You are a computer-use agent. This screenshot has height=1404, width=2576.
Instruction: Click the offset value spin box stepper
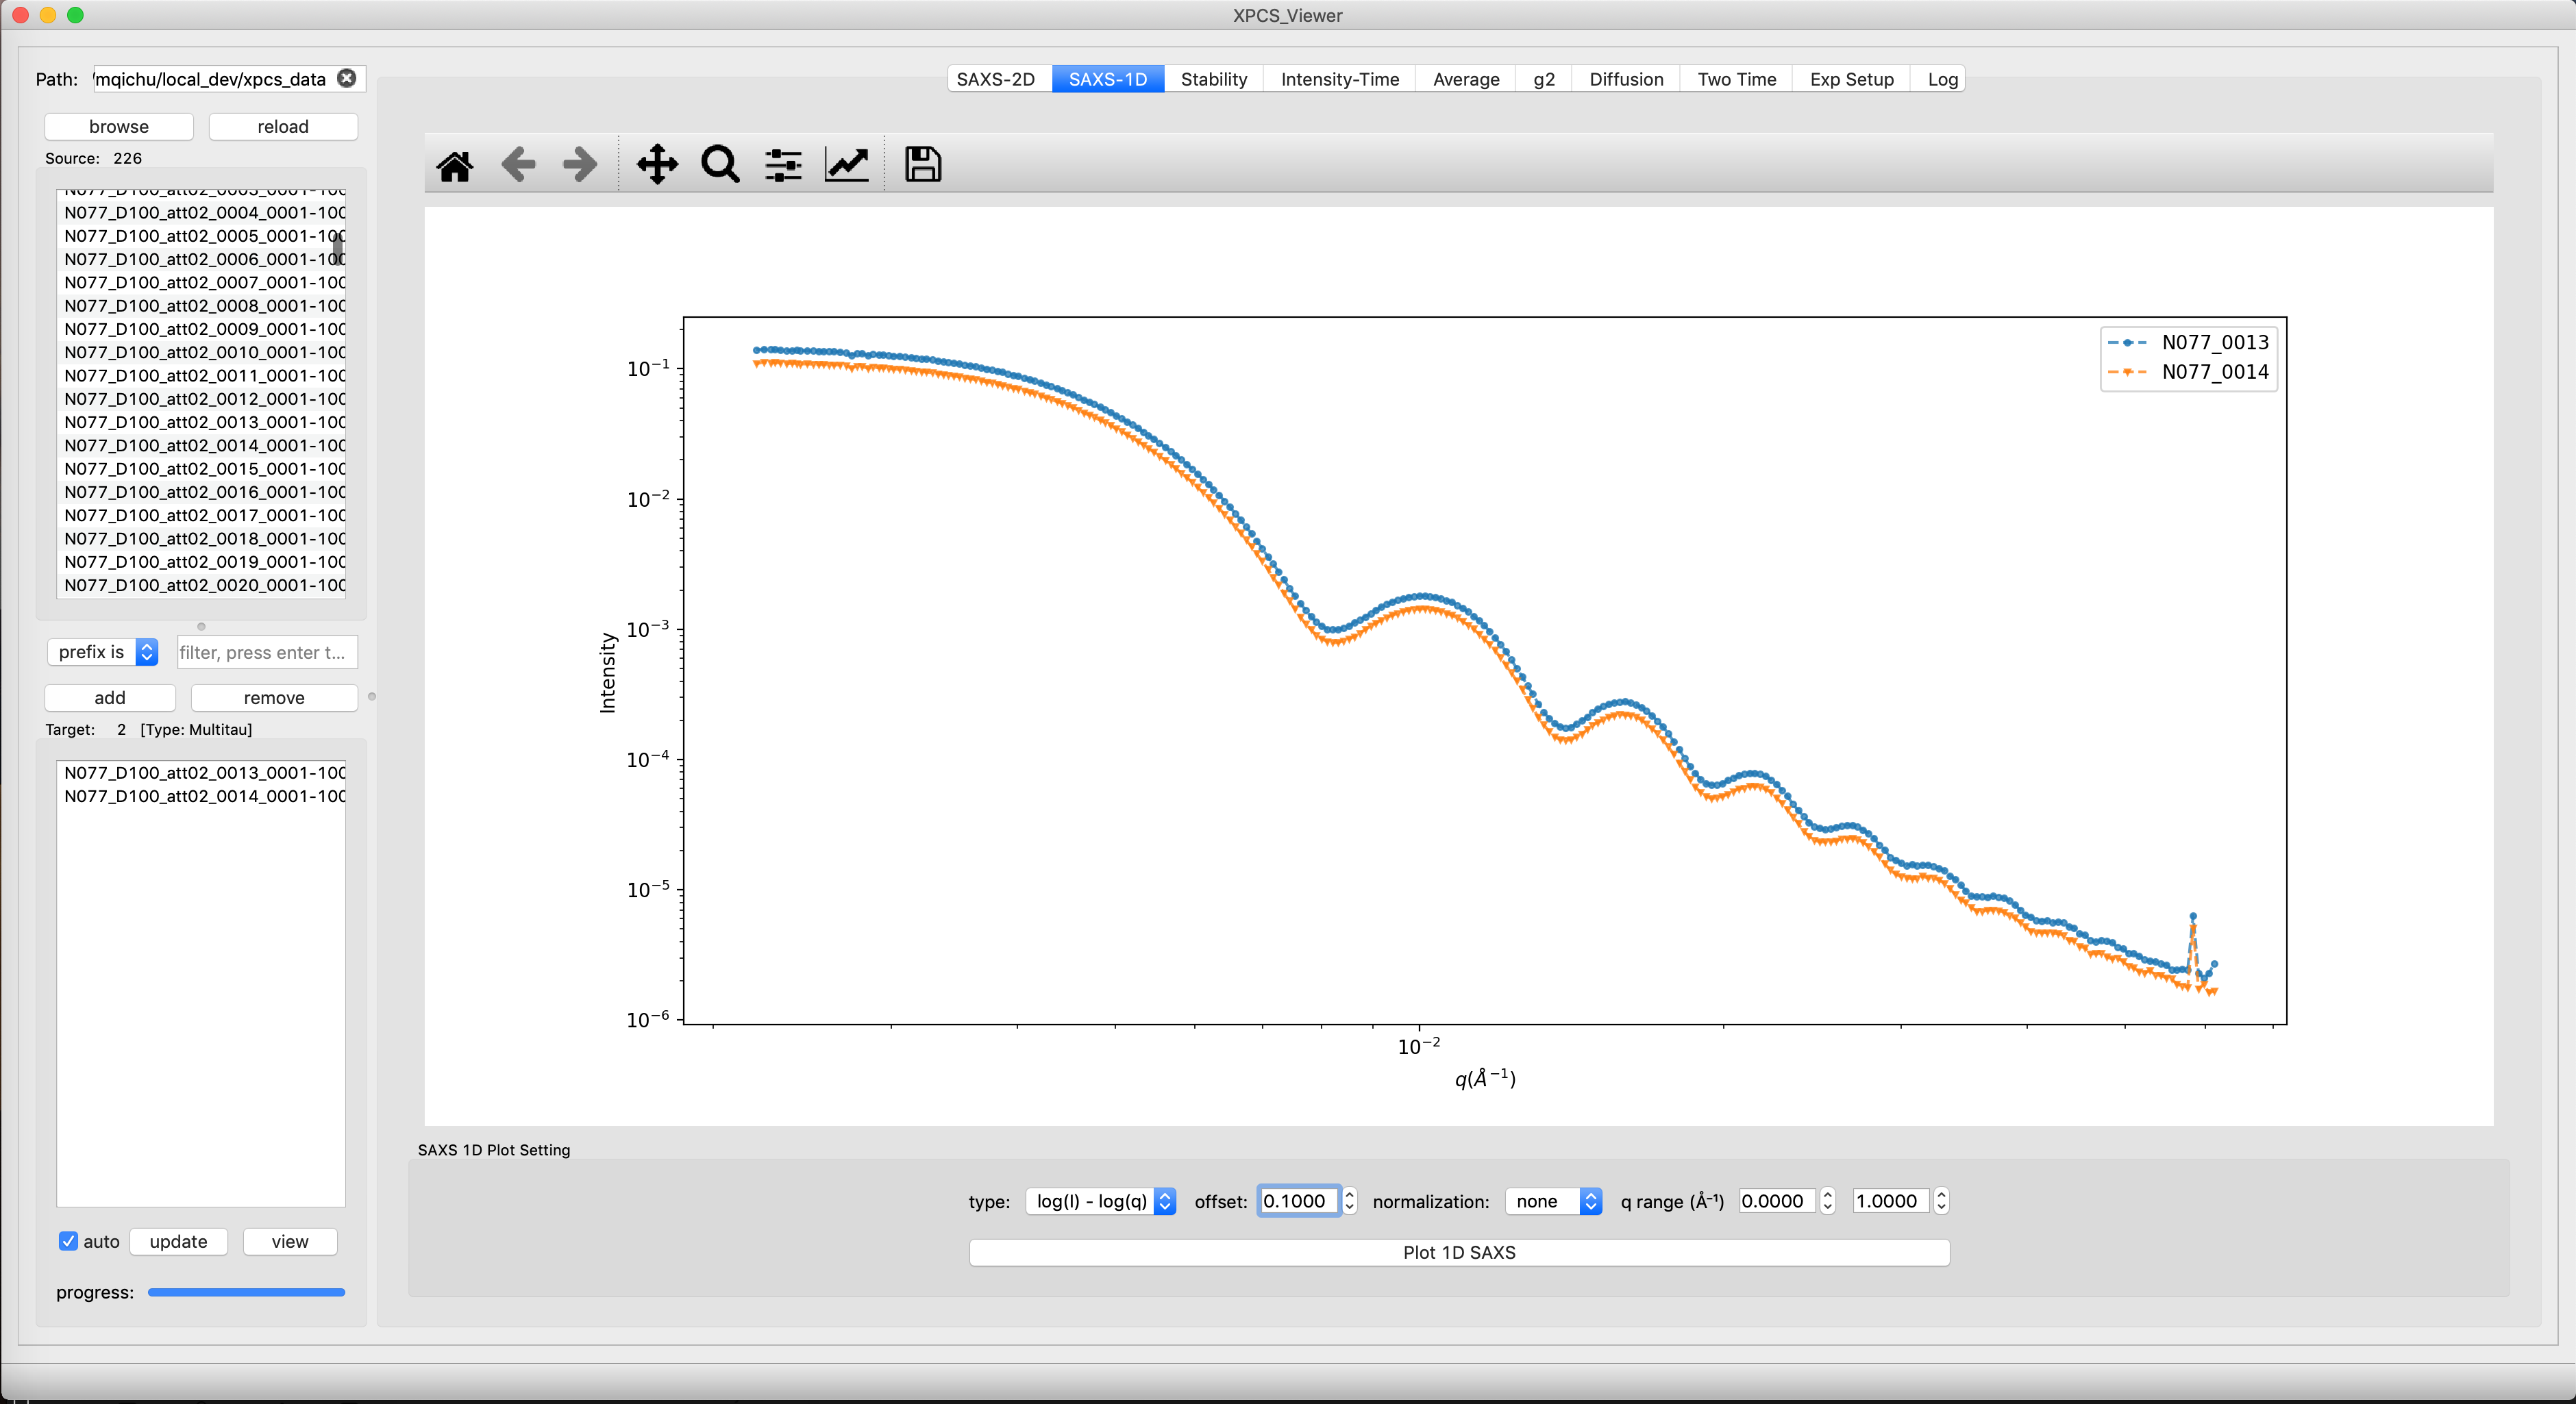(x=1349, y=1200)
